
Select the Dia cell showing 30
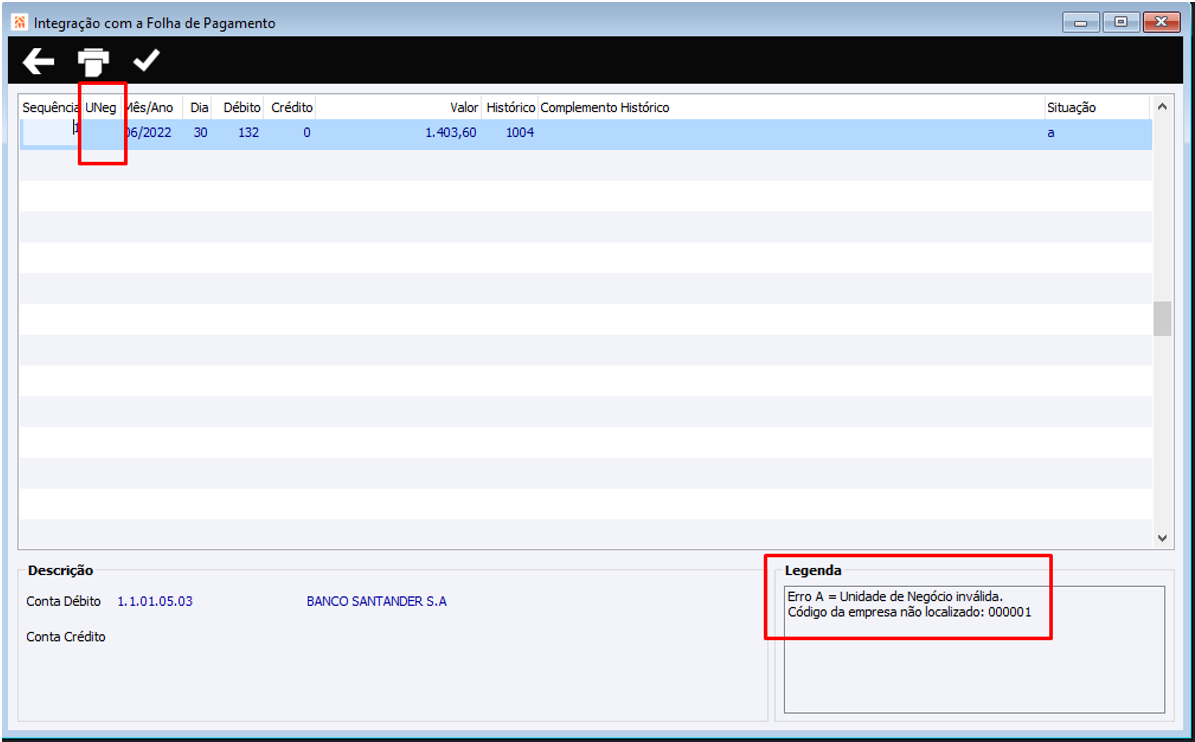coord(200,133)
